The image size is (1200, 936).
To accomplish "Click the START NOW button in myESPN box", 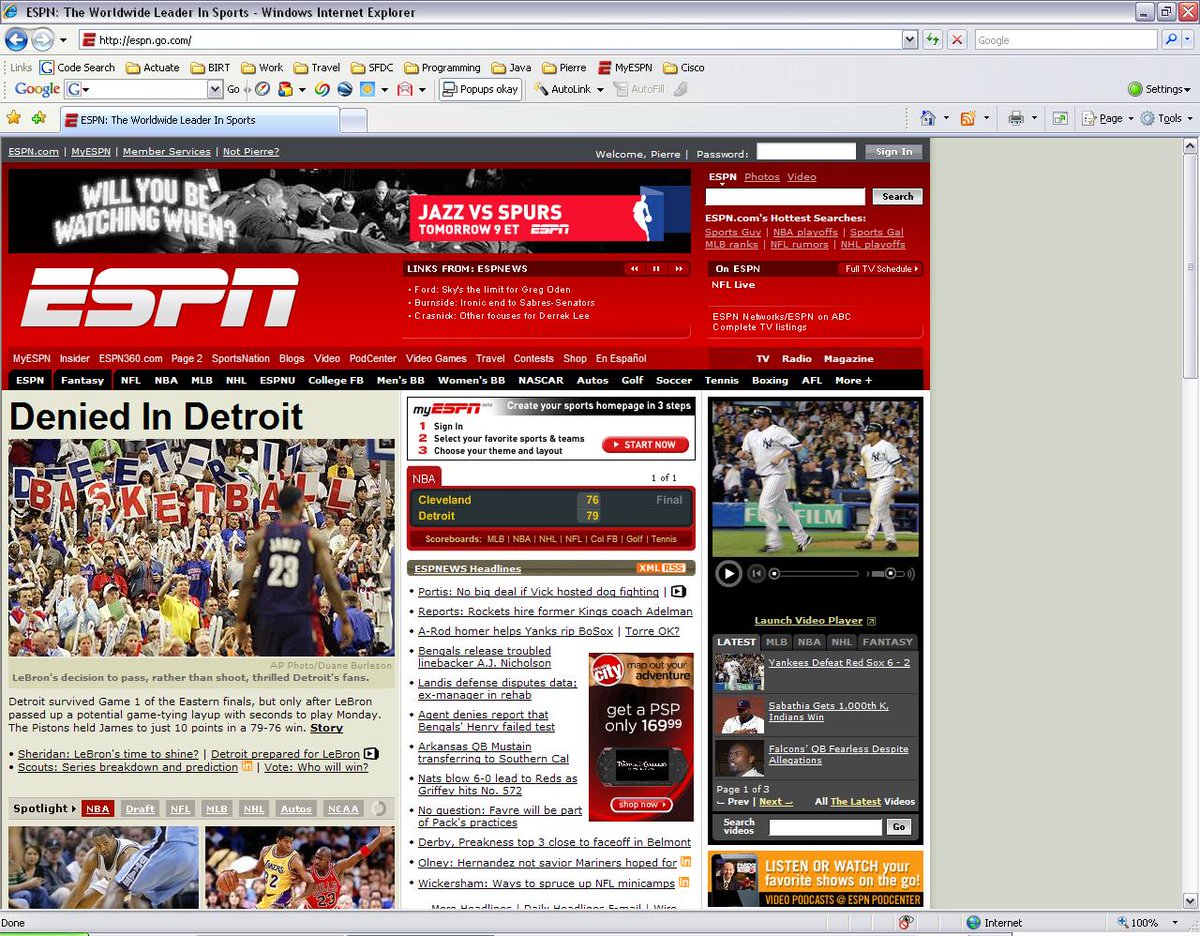I will (x=645, y=445).
